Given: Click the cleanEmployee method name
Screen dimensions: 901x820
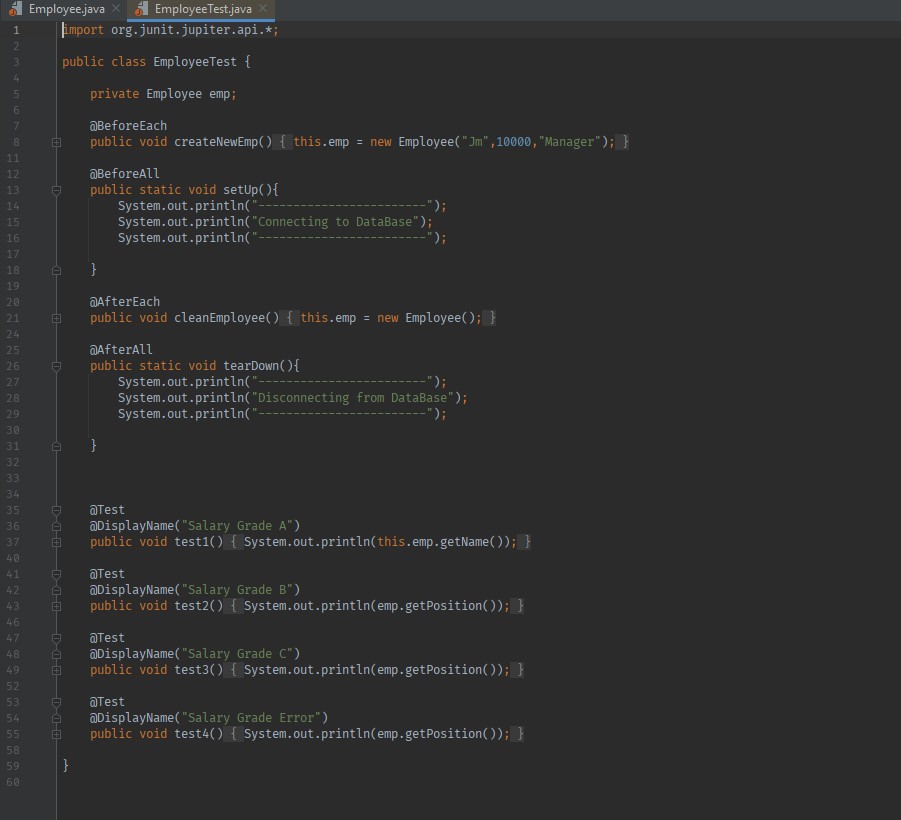Looking at the screenshot, I should pos(220,318).
